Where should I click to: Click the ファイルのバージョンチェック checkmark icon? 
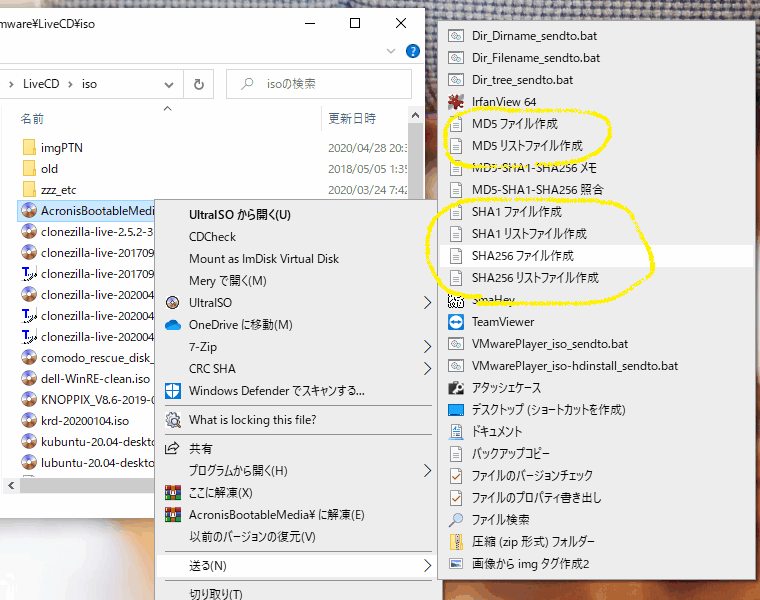click(456, 475)
